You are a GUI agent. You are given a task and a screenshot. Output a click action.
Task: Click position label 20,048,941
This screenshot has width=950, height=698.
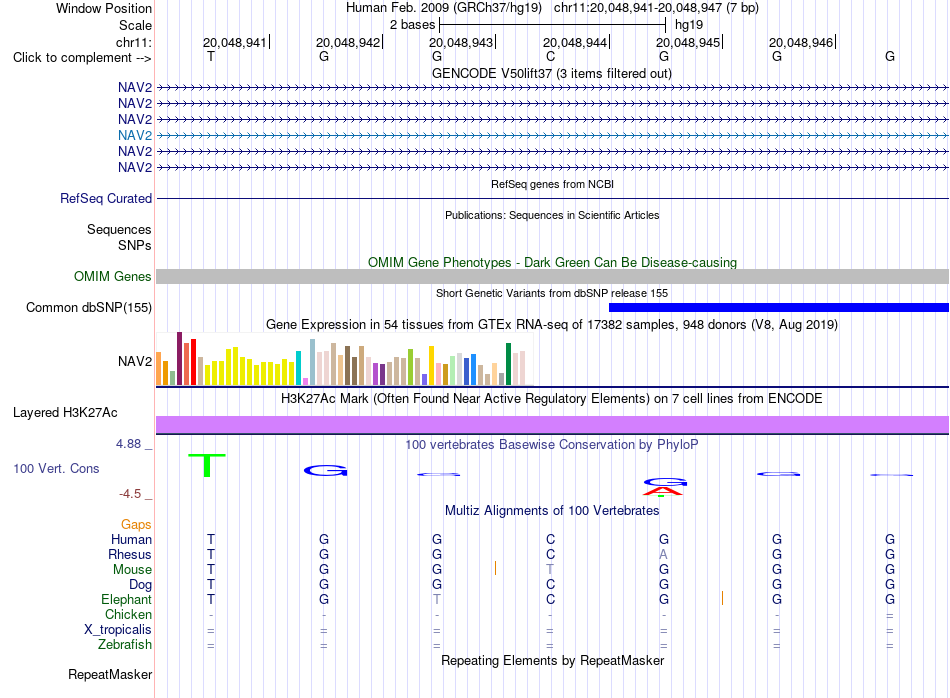click(234, 42)
